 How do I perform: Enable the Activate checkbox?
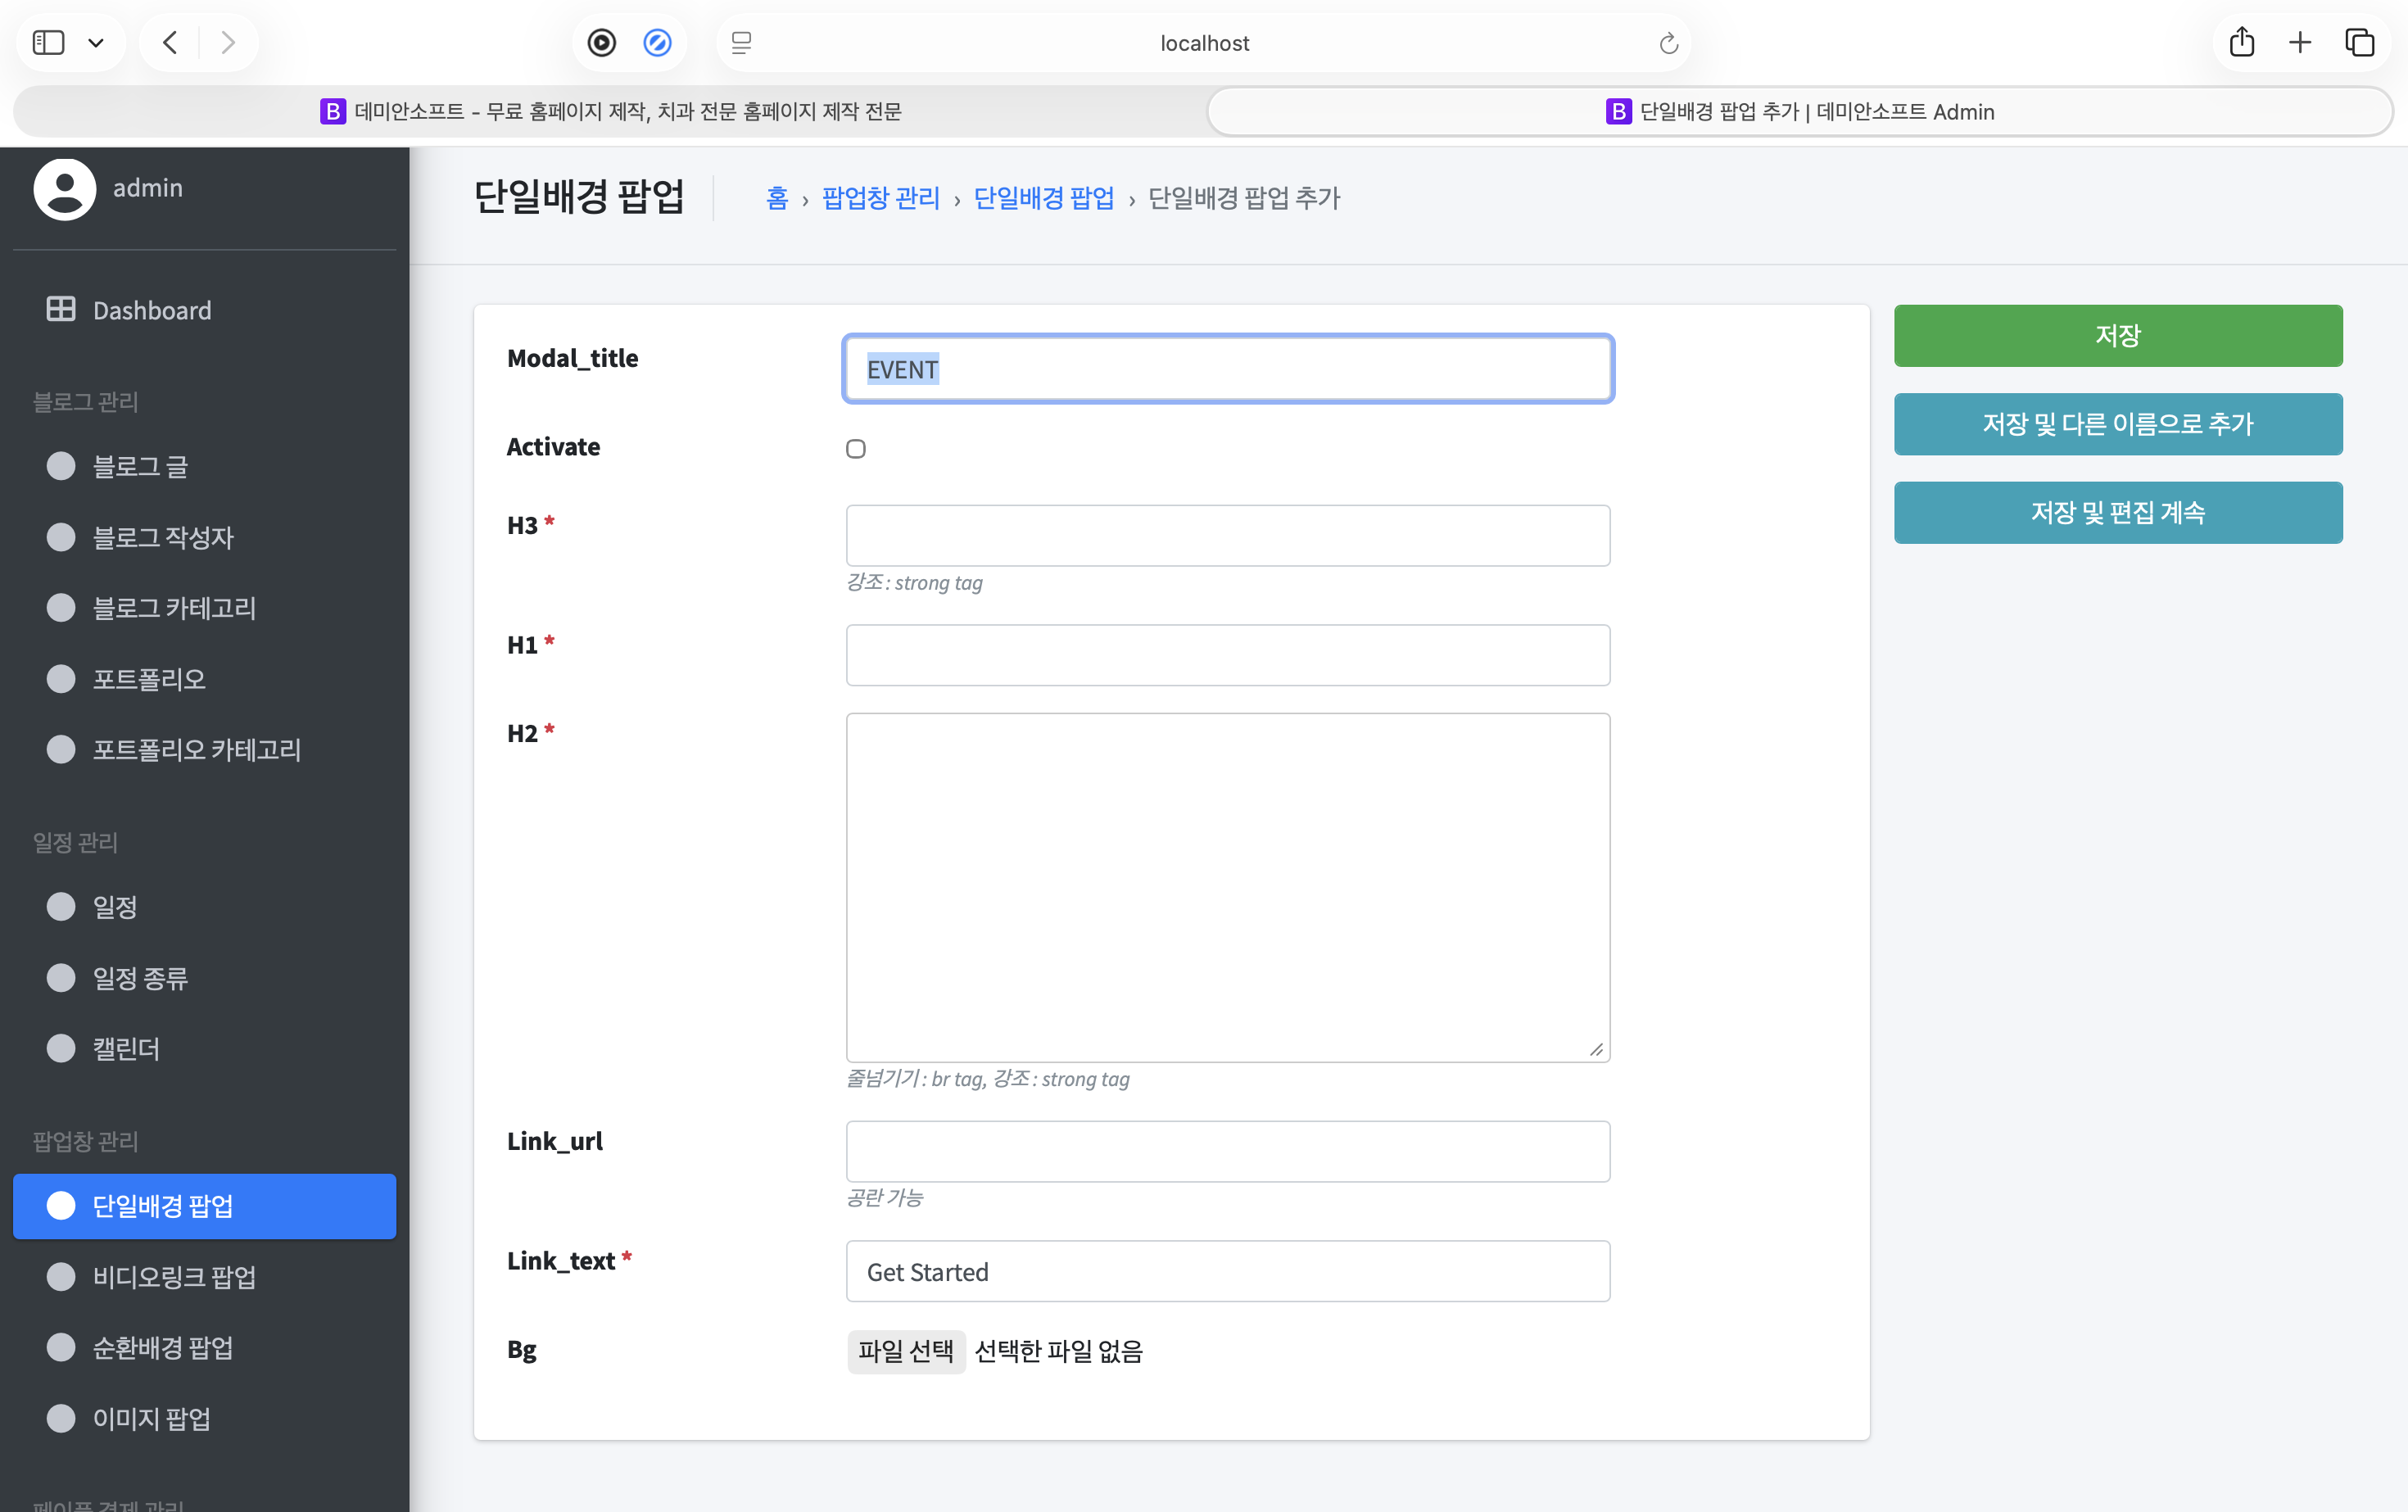pos(856,448)
